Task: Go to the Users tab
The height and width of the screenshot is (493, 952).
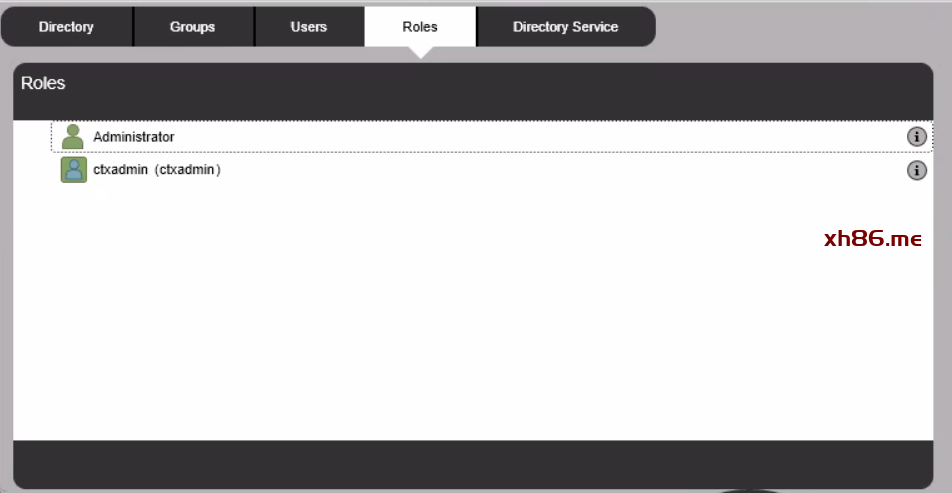Action: click(308, 27)
